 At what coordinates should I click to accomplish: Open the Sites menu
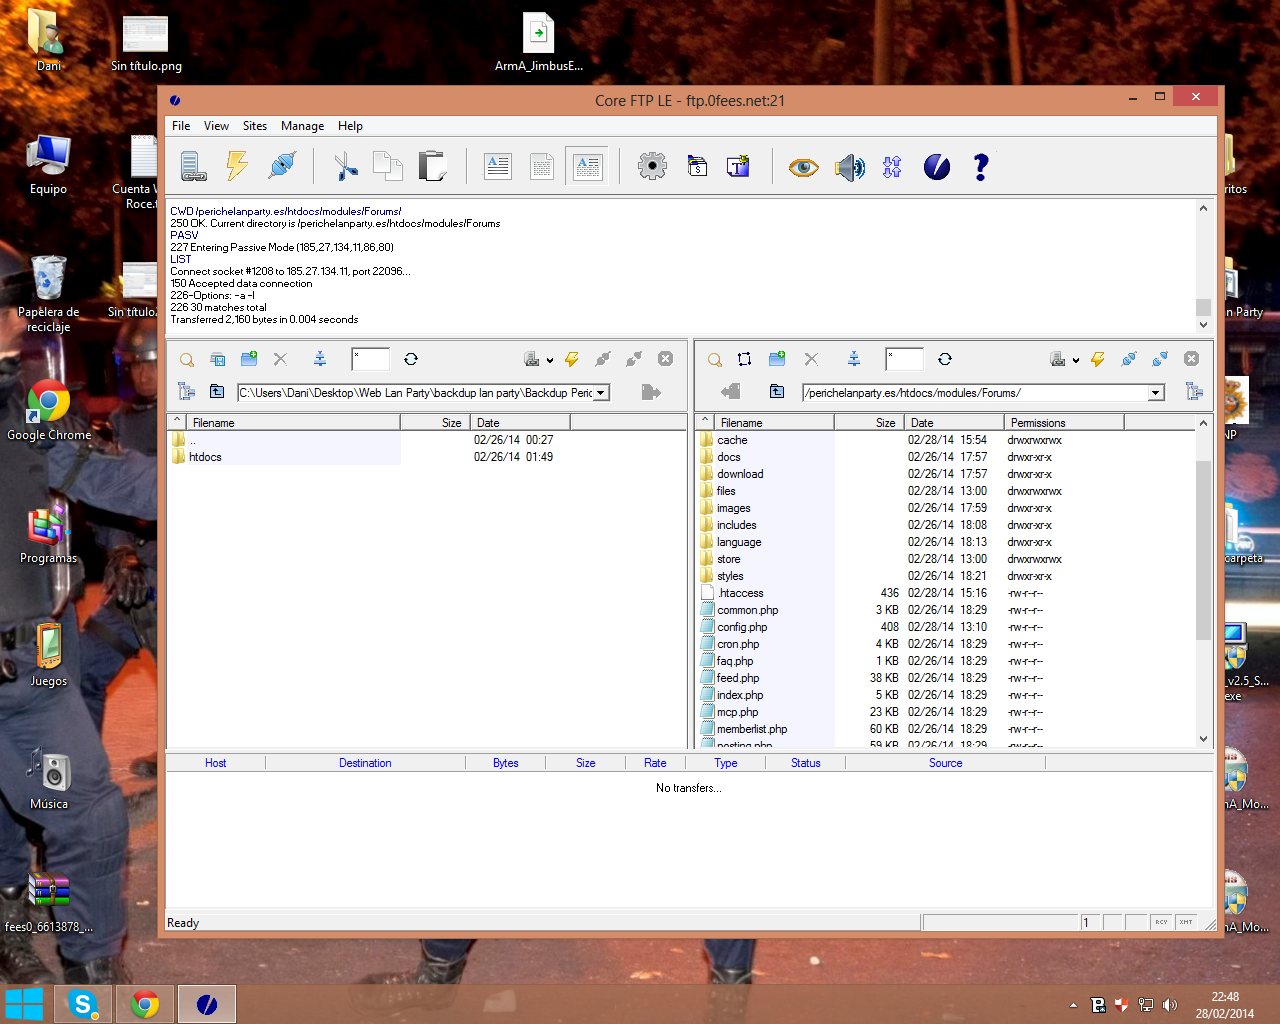255,126
